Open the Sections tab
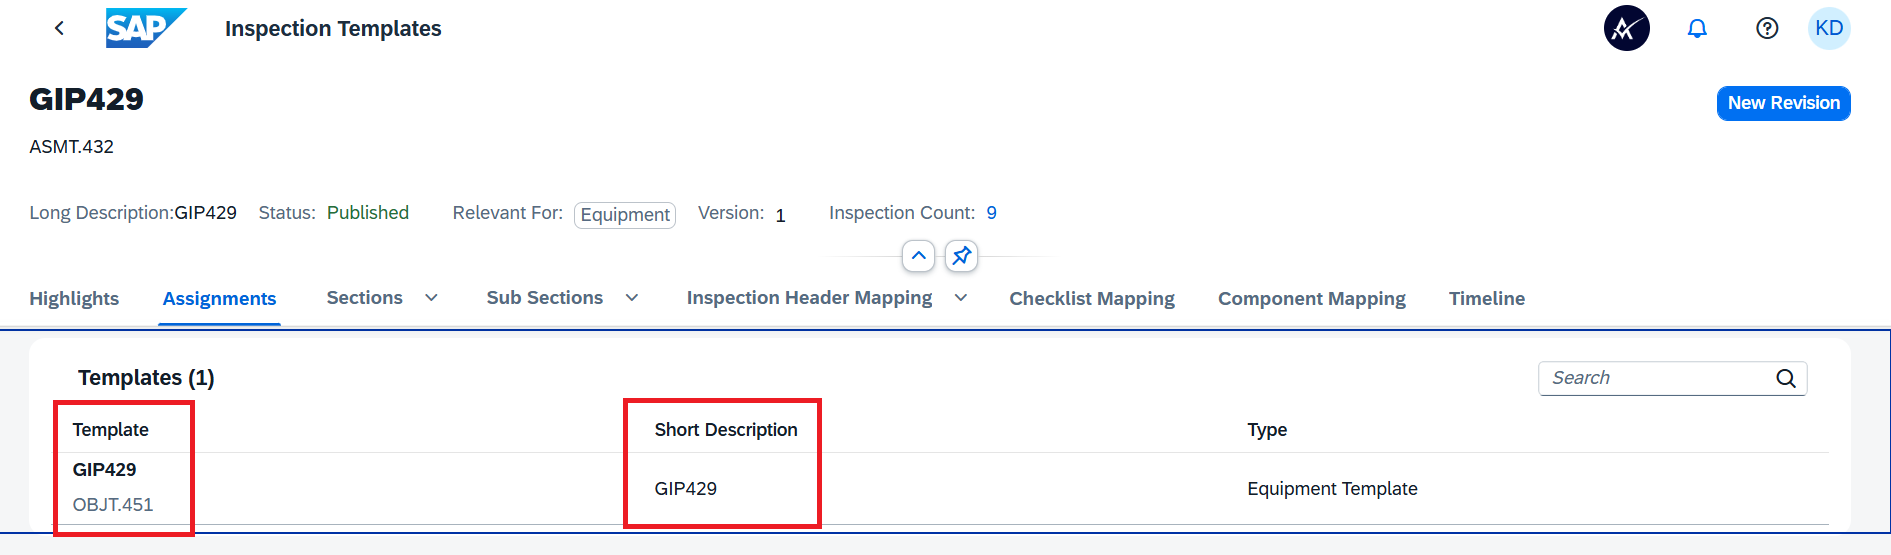 [364, 297]
